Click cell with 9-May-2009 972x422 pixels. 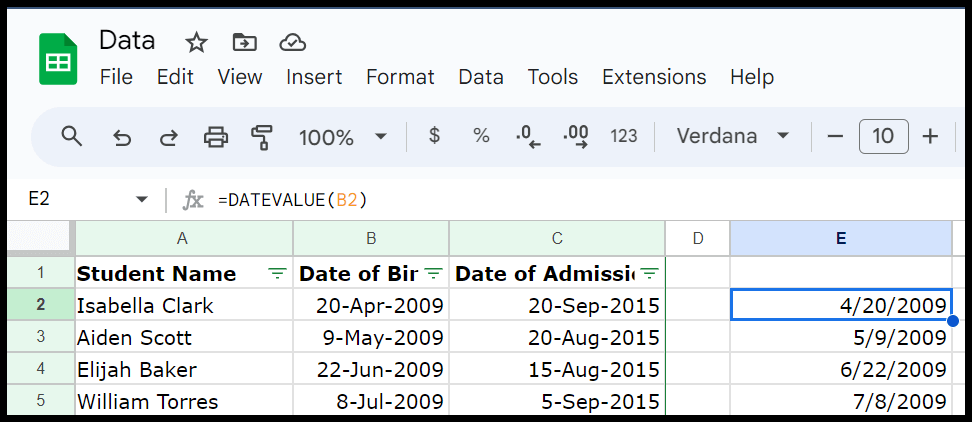371,337
